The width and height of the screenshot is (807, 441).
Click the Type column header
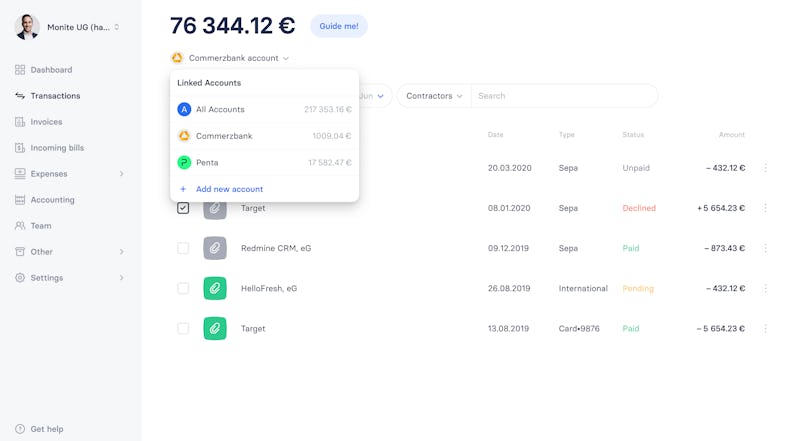pos(567,134)
